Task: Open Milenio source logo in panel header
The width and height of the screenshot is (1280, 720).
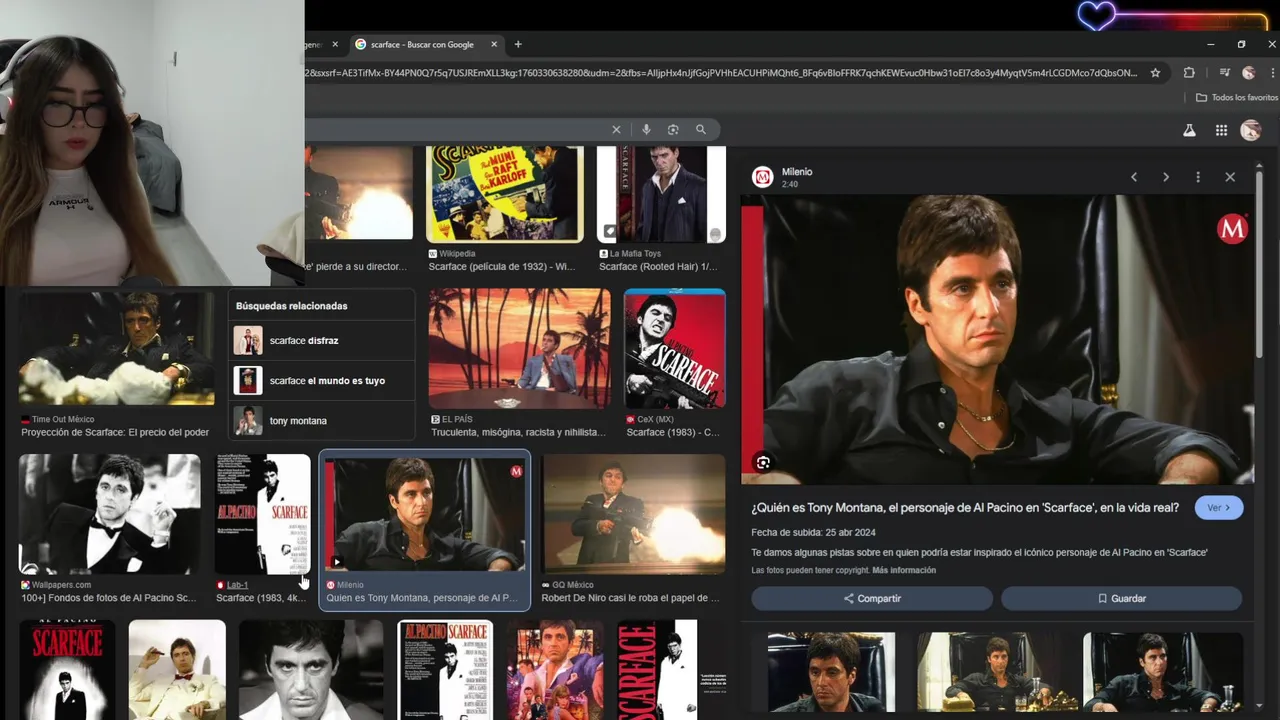Action: [x=763, y=177]
